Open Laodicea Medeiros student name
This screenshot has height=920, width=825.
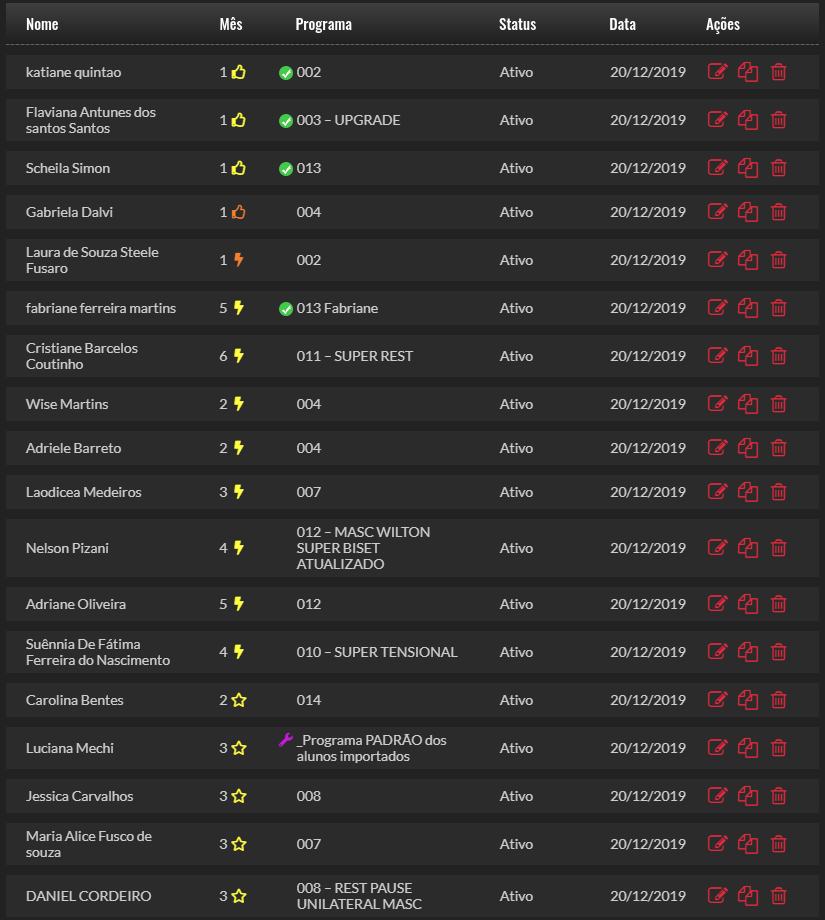click(84, 492)
